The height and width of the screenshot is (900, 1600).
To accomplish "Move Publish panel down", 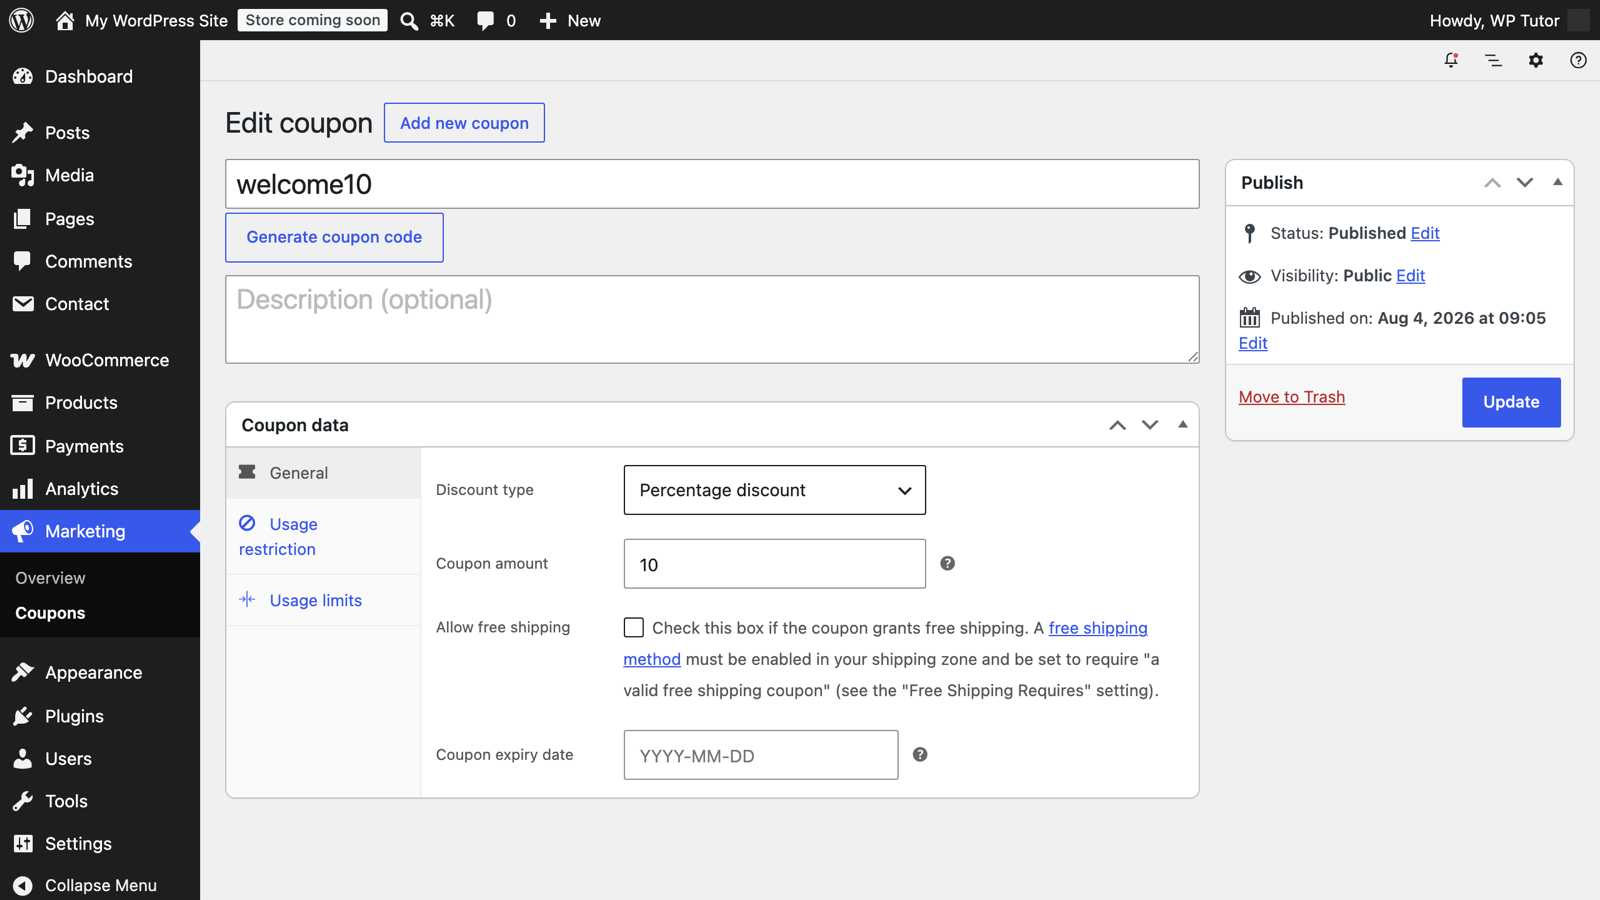I will click(1525, 183).
